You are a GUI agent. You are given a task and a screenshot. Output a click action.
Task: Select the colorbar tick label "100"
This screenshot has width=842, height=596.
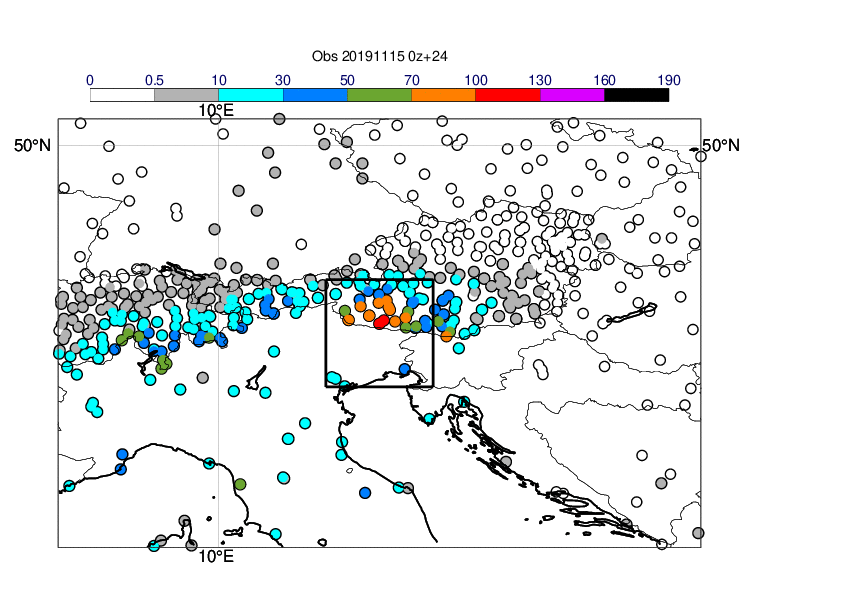[x=476, y=81]
